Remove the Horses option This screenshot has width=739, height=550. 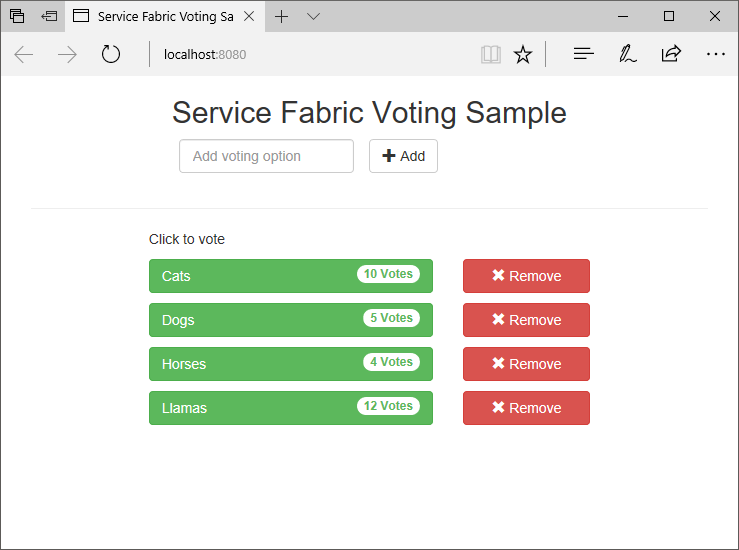point(526,364)
